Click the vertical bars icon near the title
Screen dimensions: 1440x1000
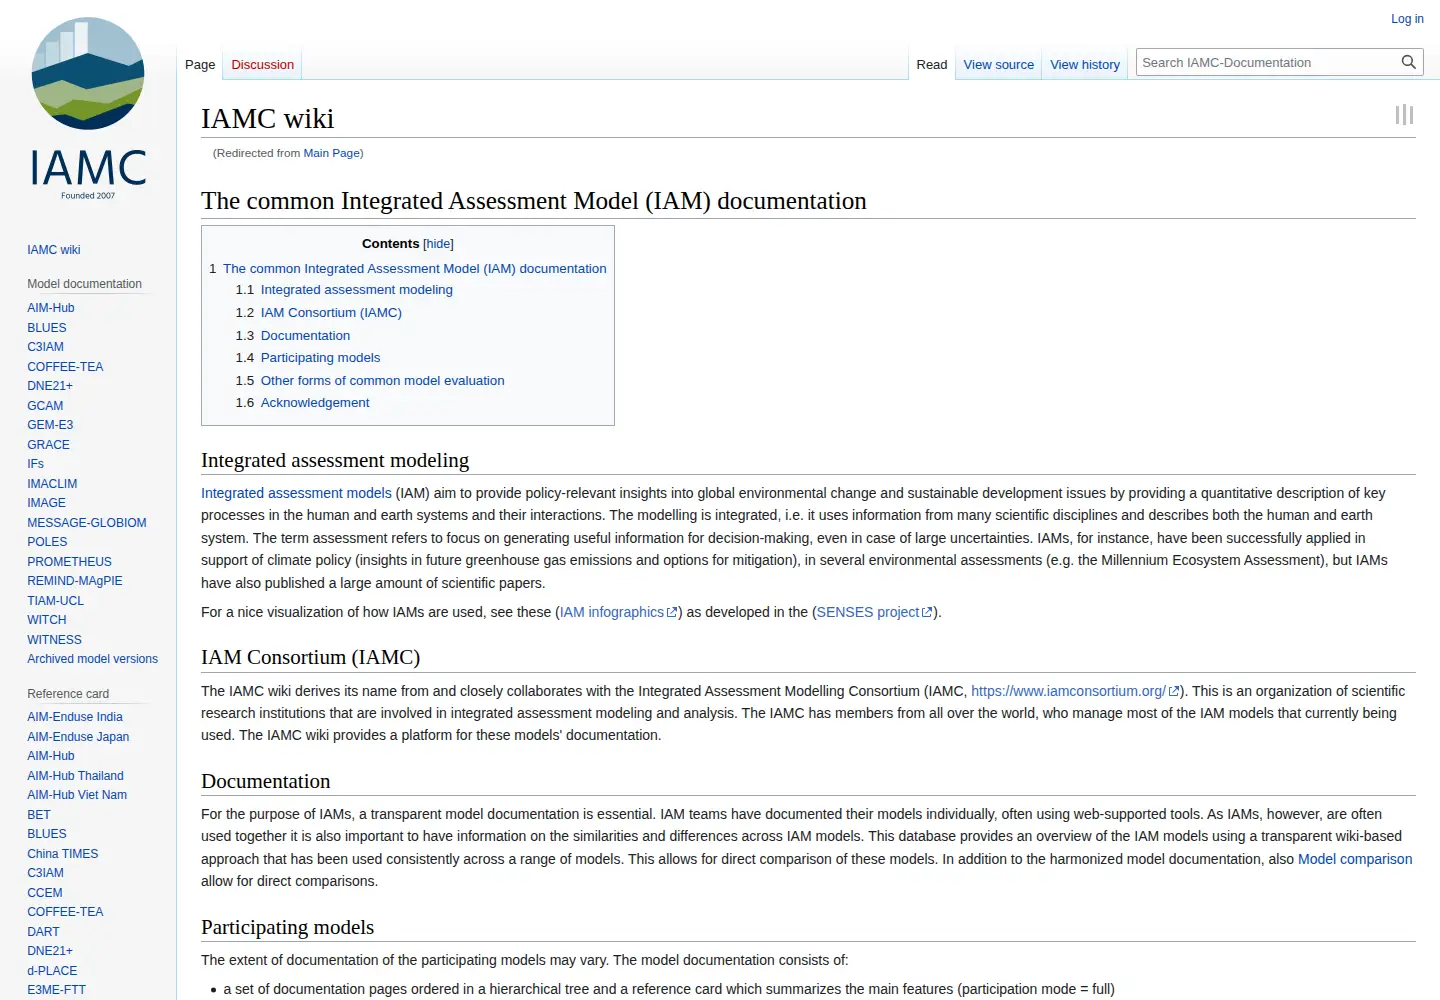[x=1404, y=115]
